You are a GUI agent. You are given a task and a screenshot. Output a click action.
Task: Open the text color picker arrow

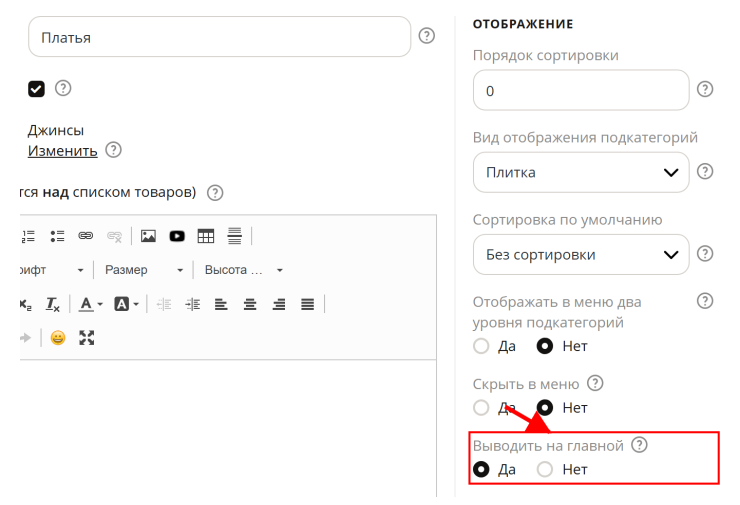pos(100,304)
